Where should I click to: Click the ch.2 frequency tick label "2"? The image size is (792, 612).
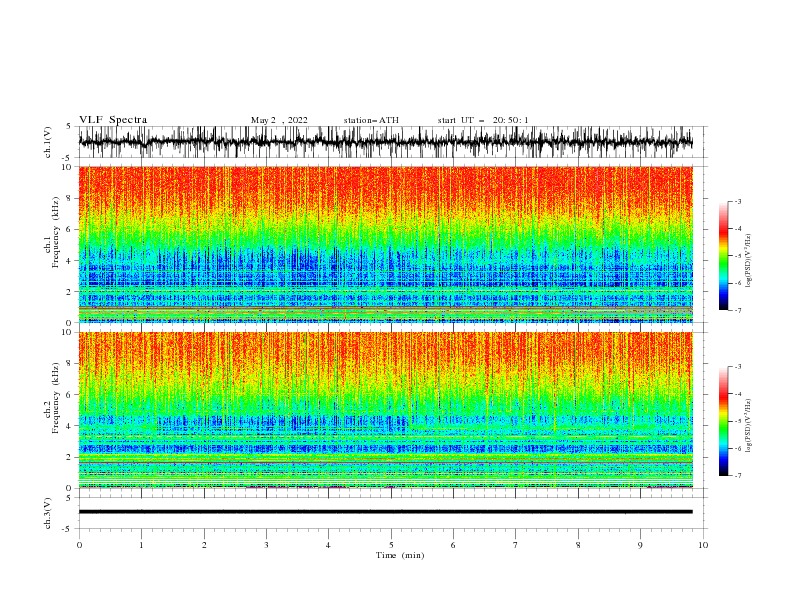[70, 457]
